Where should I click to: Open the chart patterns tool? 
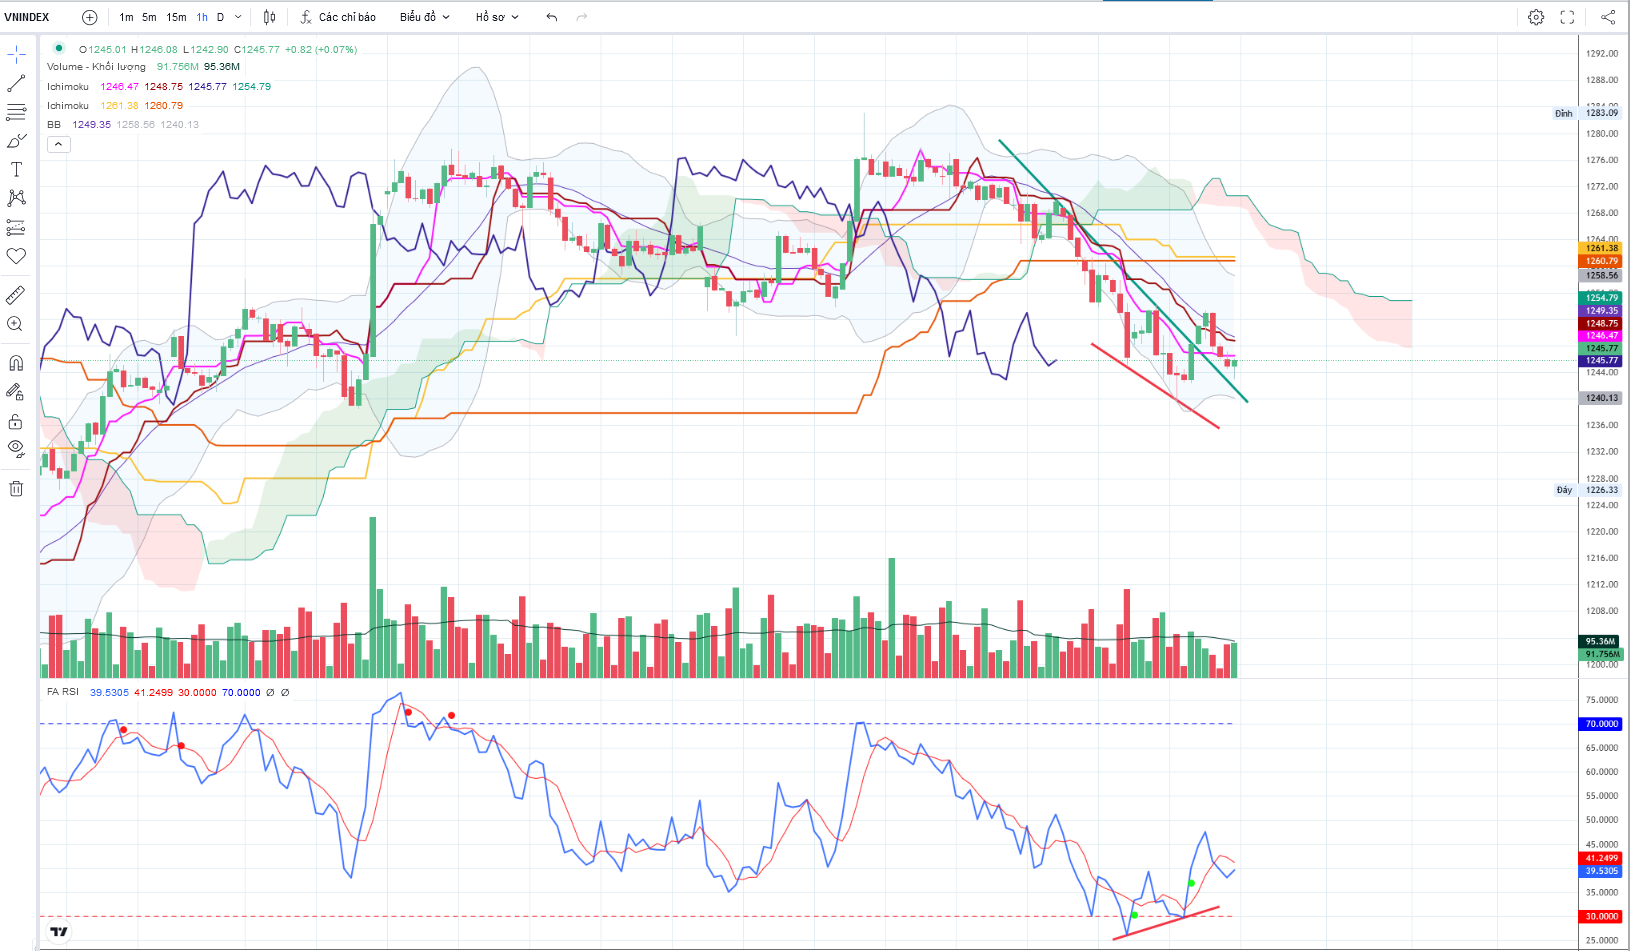tap(16, 198)
